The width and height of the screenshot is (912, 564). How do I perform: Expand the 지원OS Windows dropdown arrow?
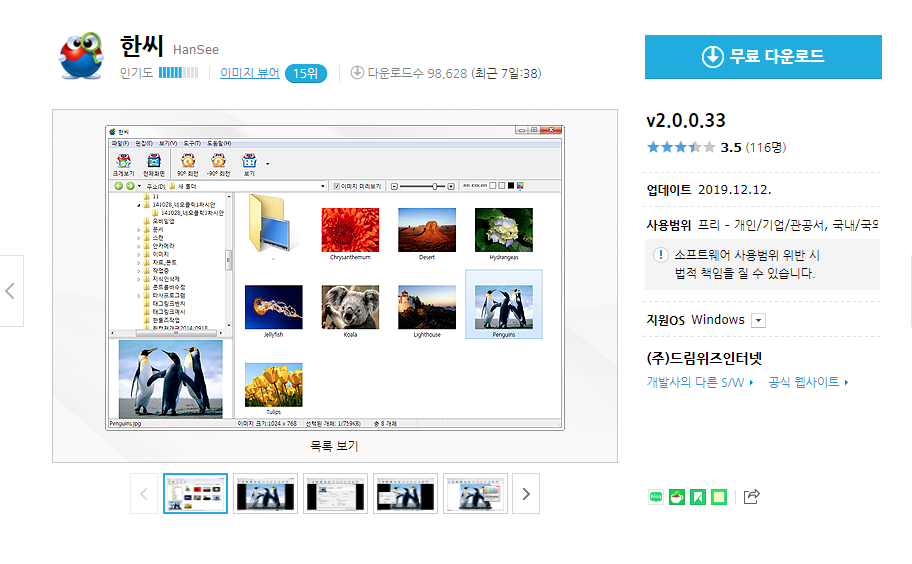pyautogui.click(x=758, y=320)
